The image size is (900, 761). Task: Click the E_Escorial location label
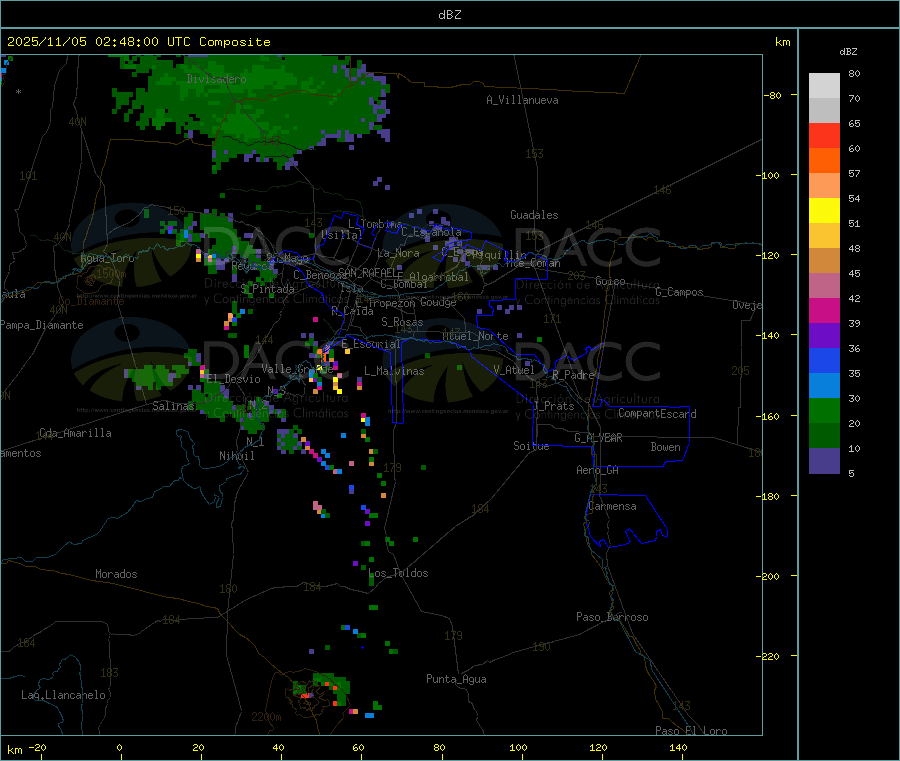[x=371, y=344]
